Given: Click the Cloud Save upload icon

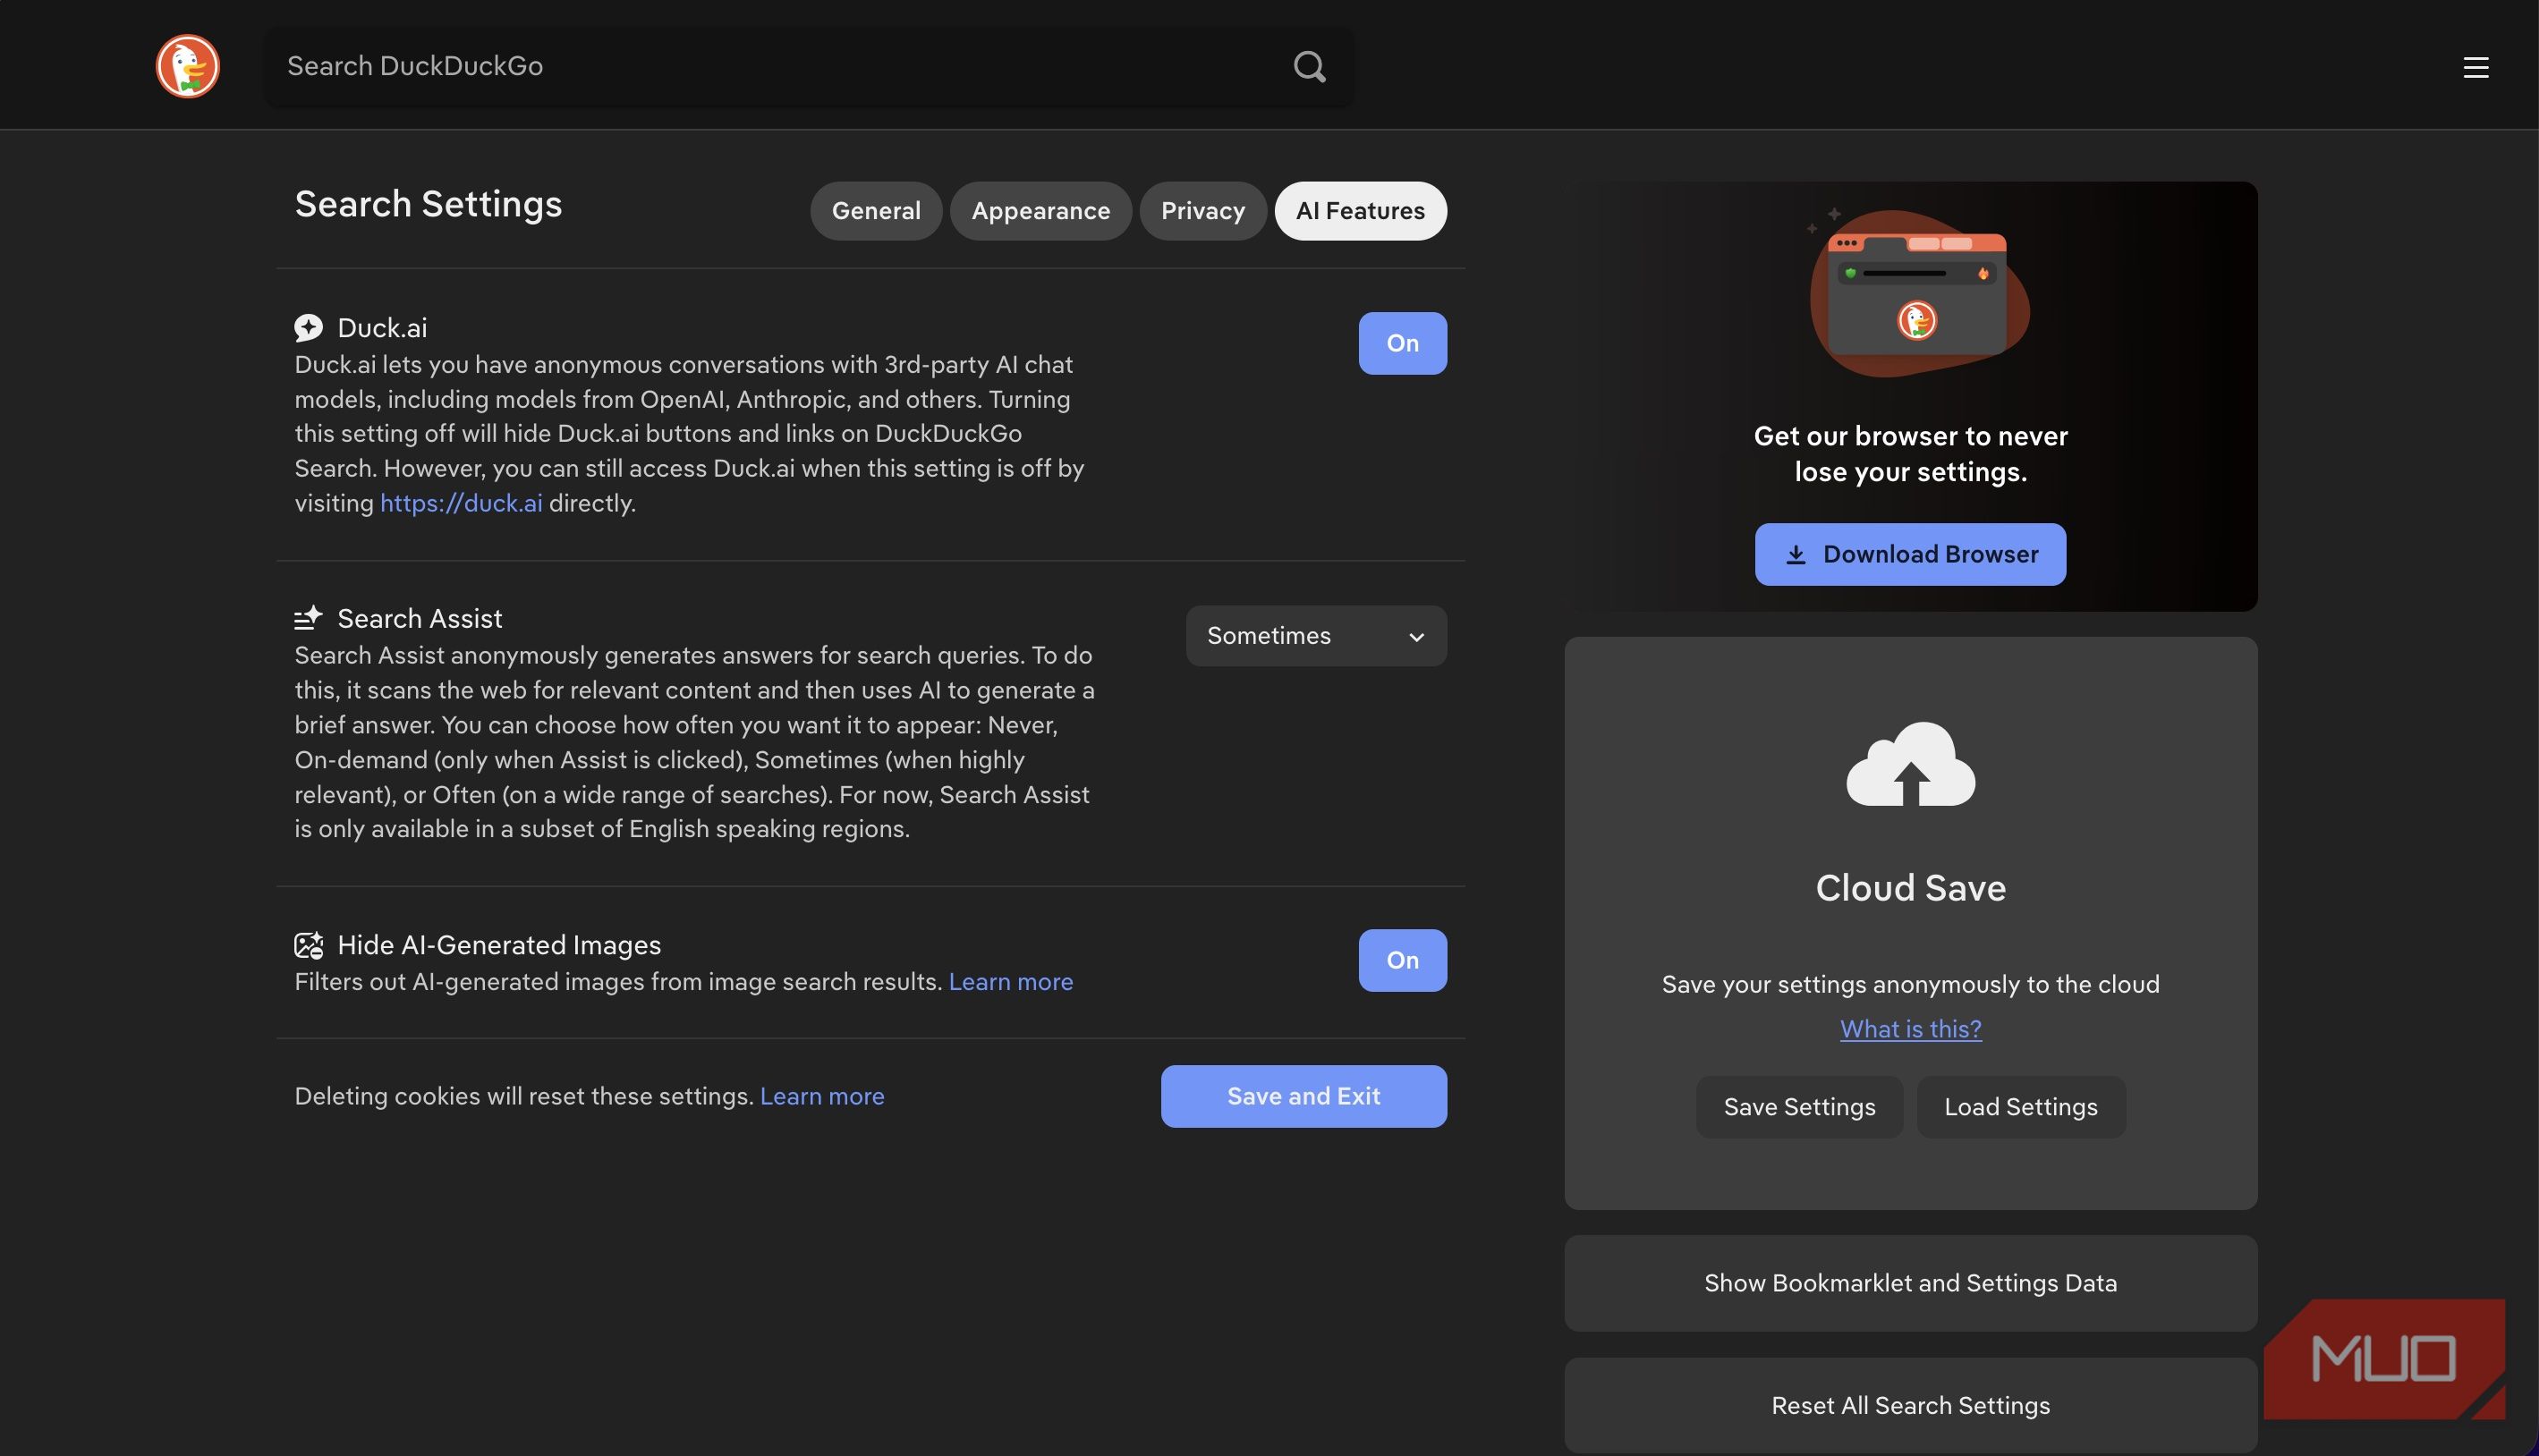Looking at the screenshot, I should (1910, 763).
